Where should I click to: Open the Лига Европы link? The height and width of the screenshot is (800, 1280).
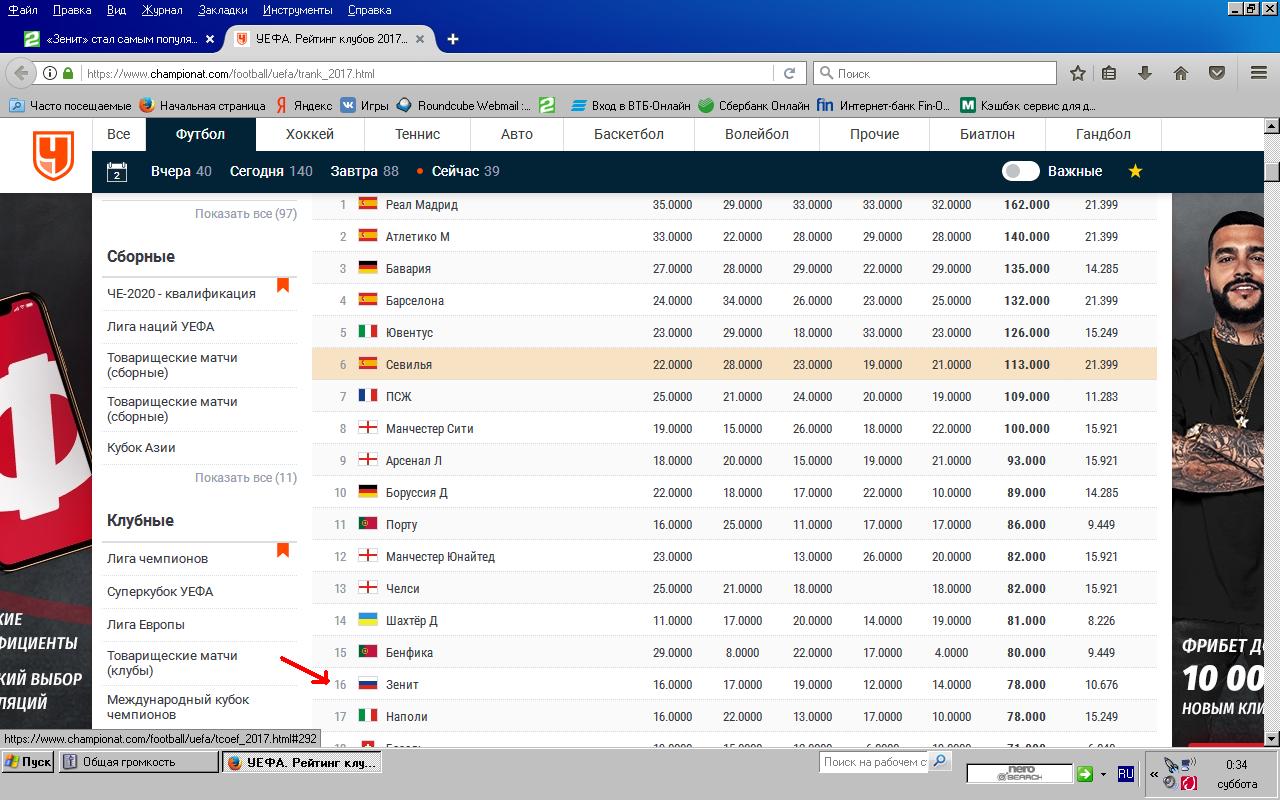146,624
